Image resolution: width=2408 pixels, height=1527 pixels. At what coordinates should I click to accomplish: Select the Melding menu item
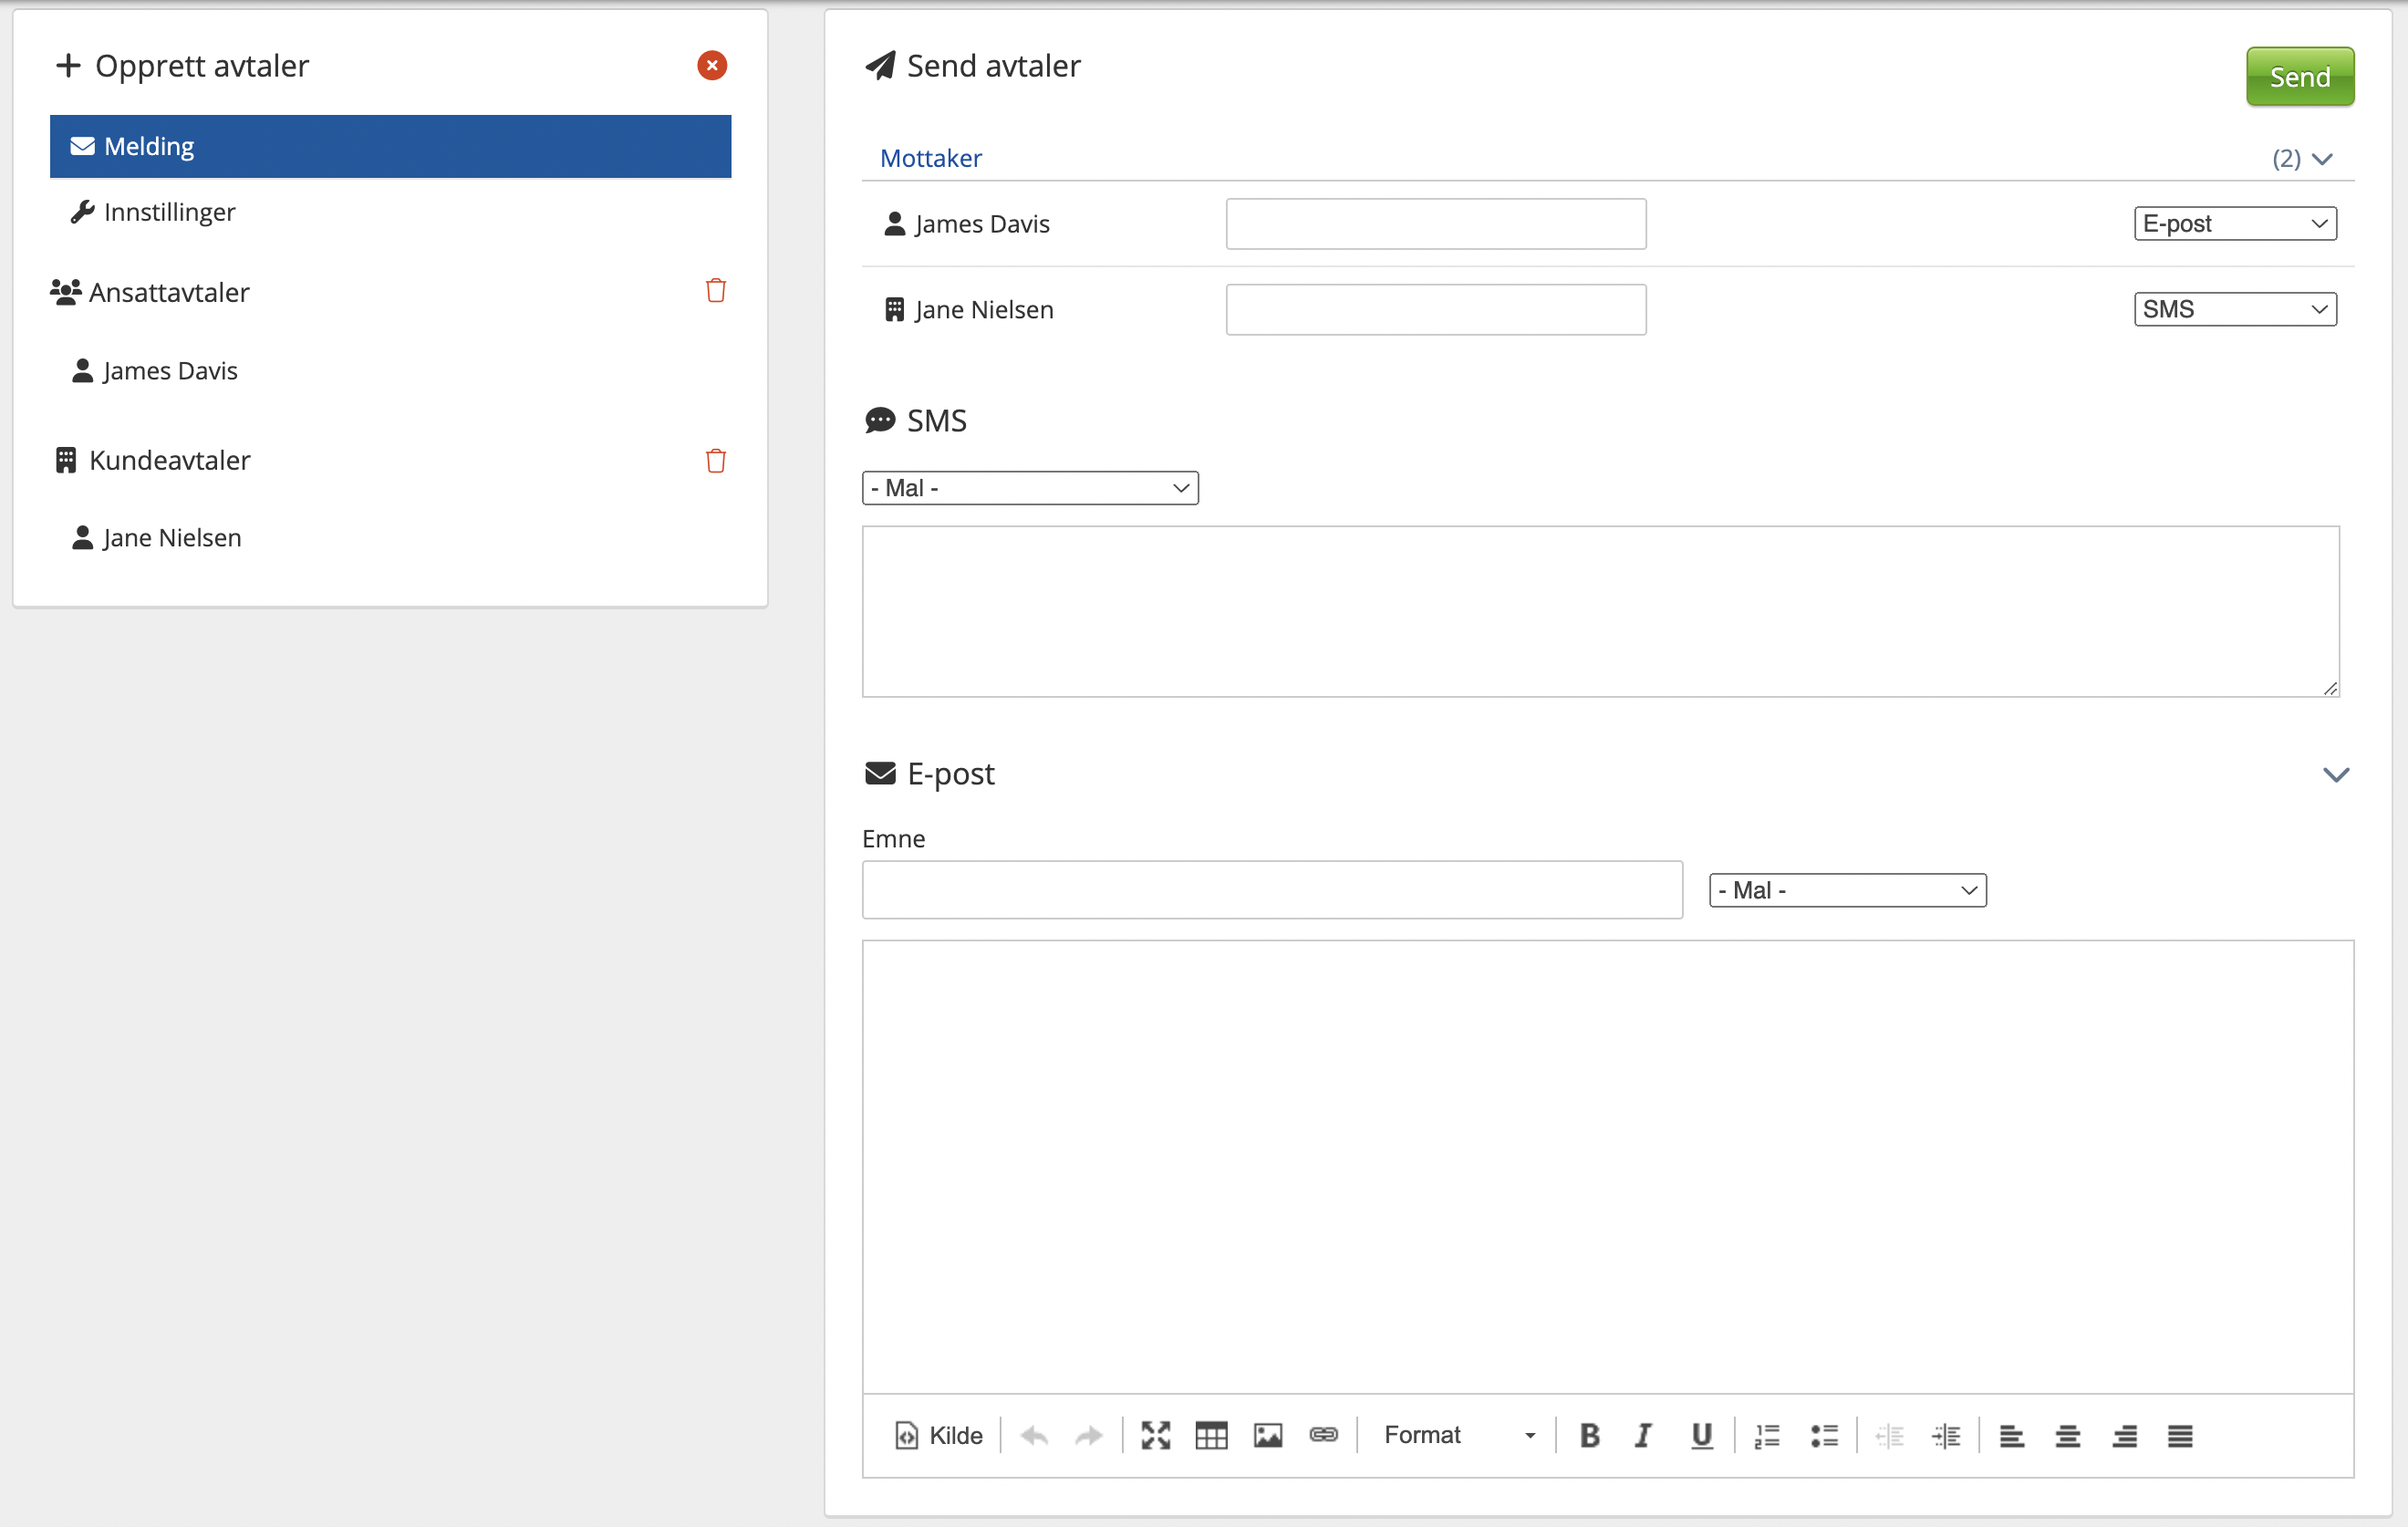[390, 146]
